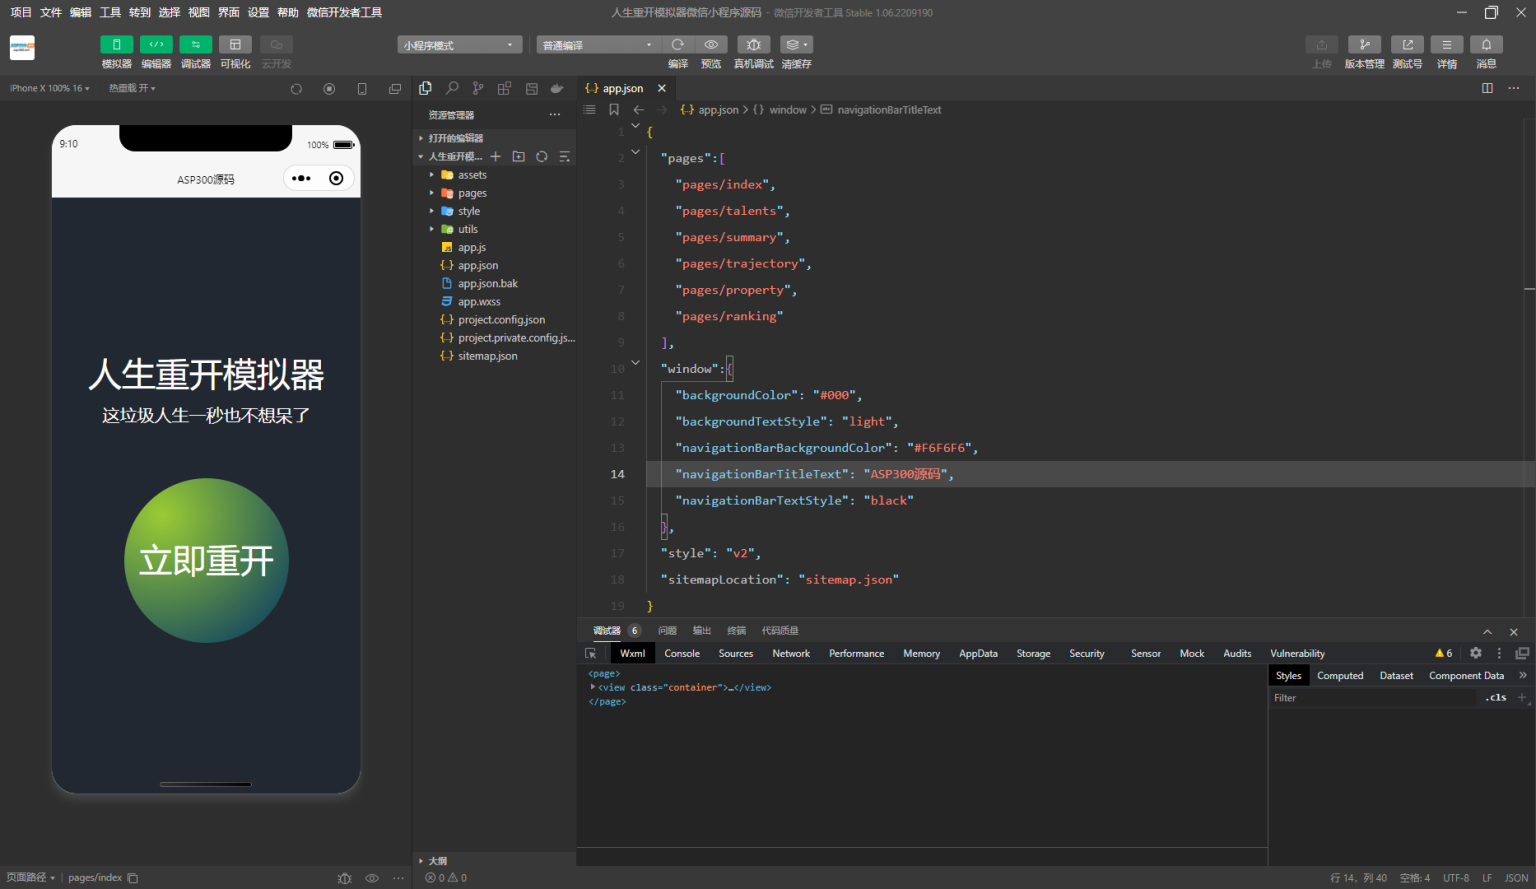Open the 工具 menu in the menu bar
Image resolution: width=1536 pixels, height=889 pixels.
[x=110, y=12]
